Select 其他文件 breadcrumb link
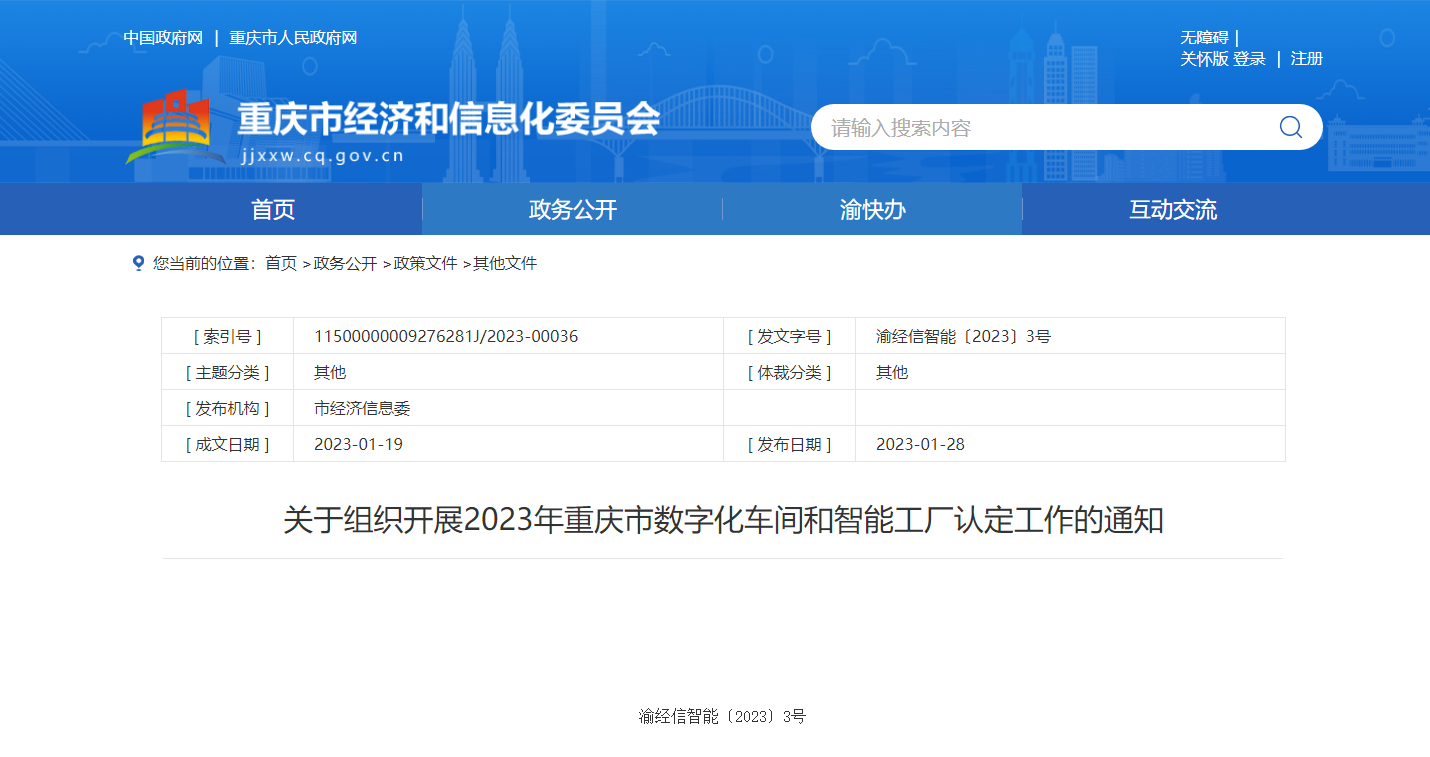Screen dimensions: 1430x757 tap(505, 264)
